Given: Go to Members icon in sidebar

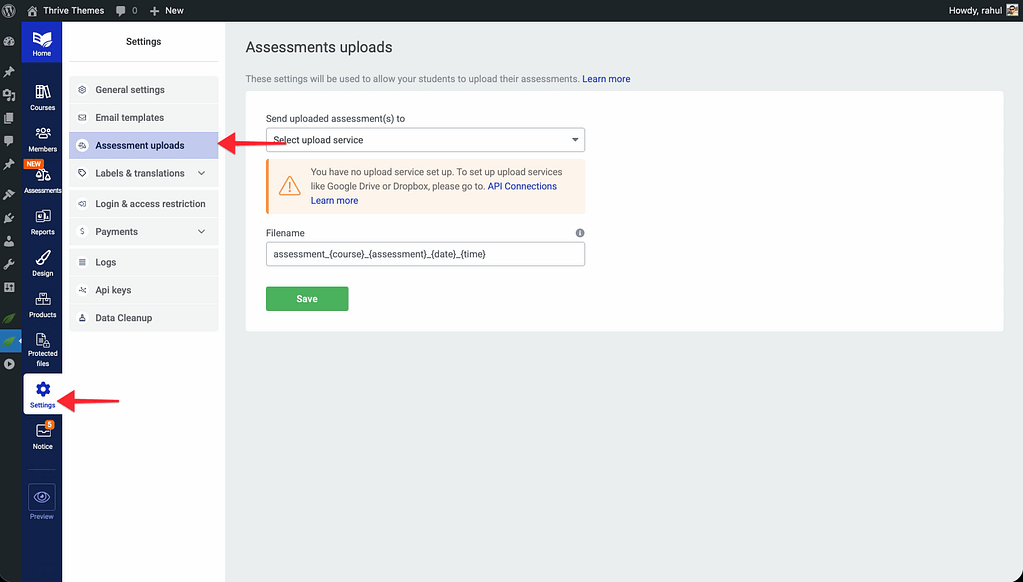Looking at the screenshot, I should 42,137.
